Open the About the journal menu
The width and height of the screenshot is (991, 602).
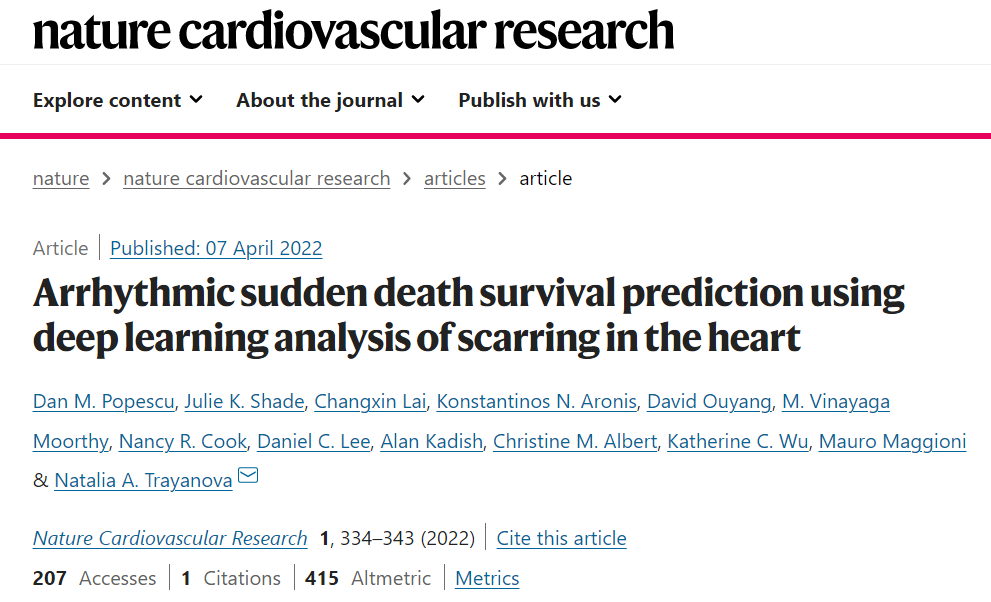(x=331, y=100)
